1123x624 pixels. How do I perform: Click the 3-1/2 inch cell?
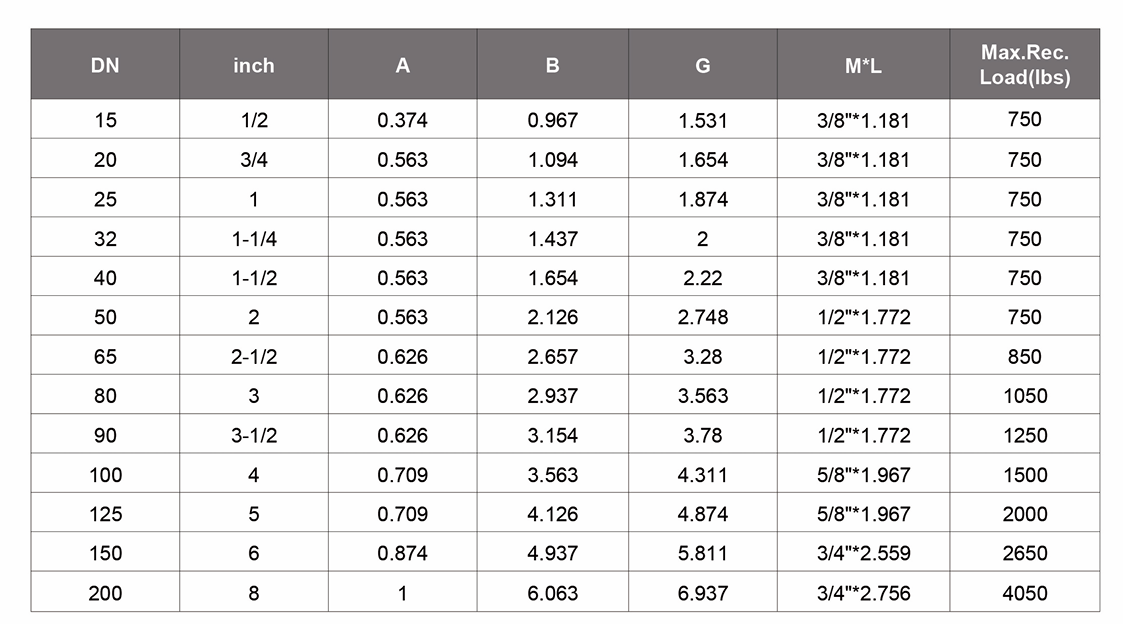[253, 436]
